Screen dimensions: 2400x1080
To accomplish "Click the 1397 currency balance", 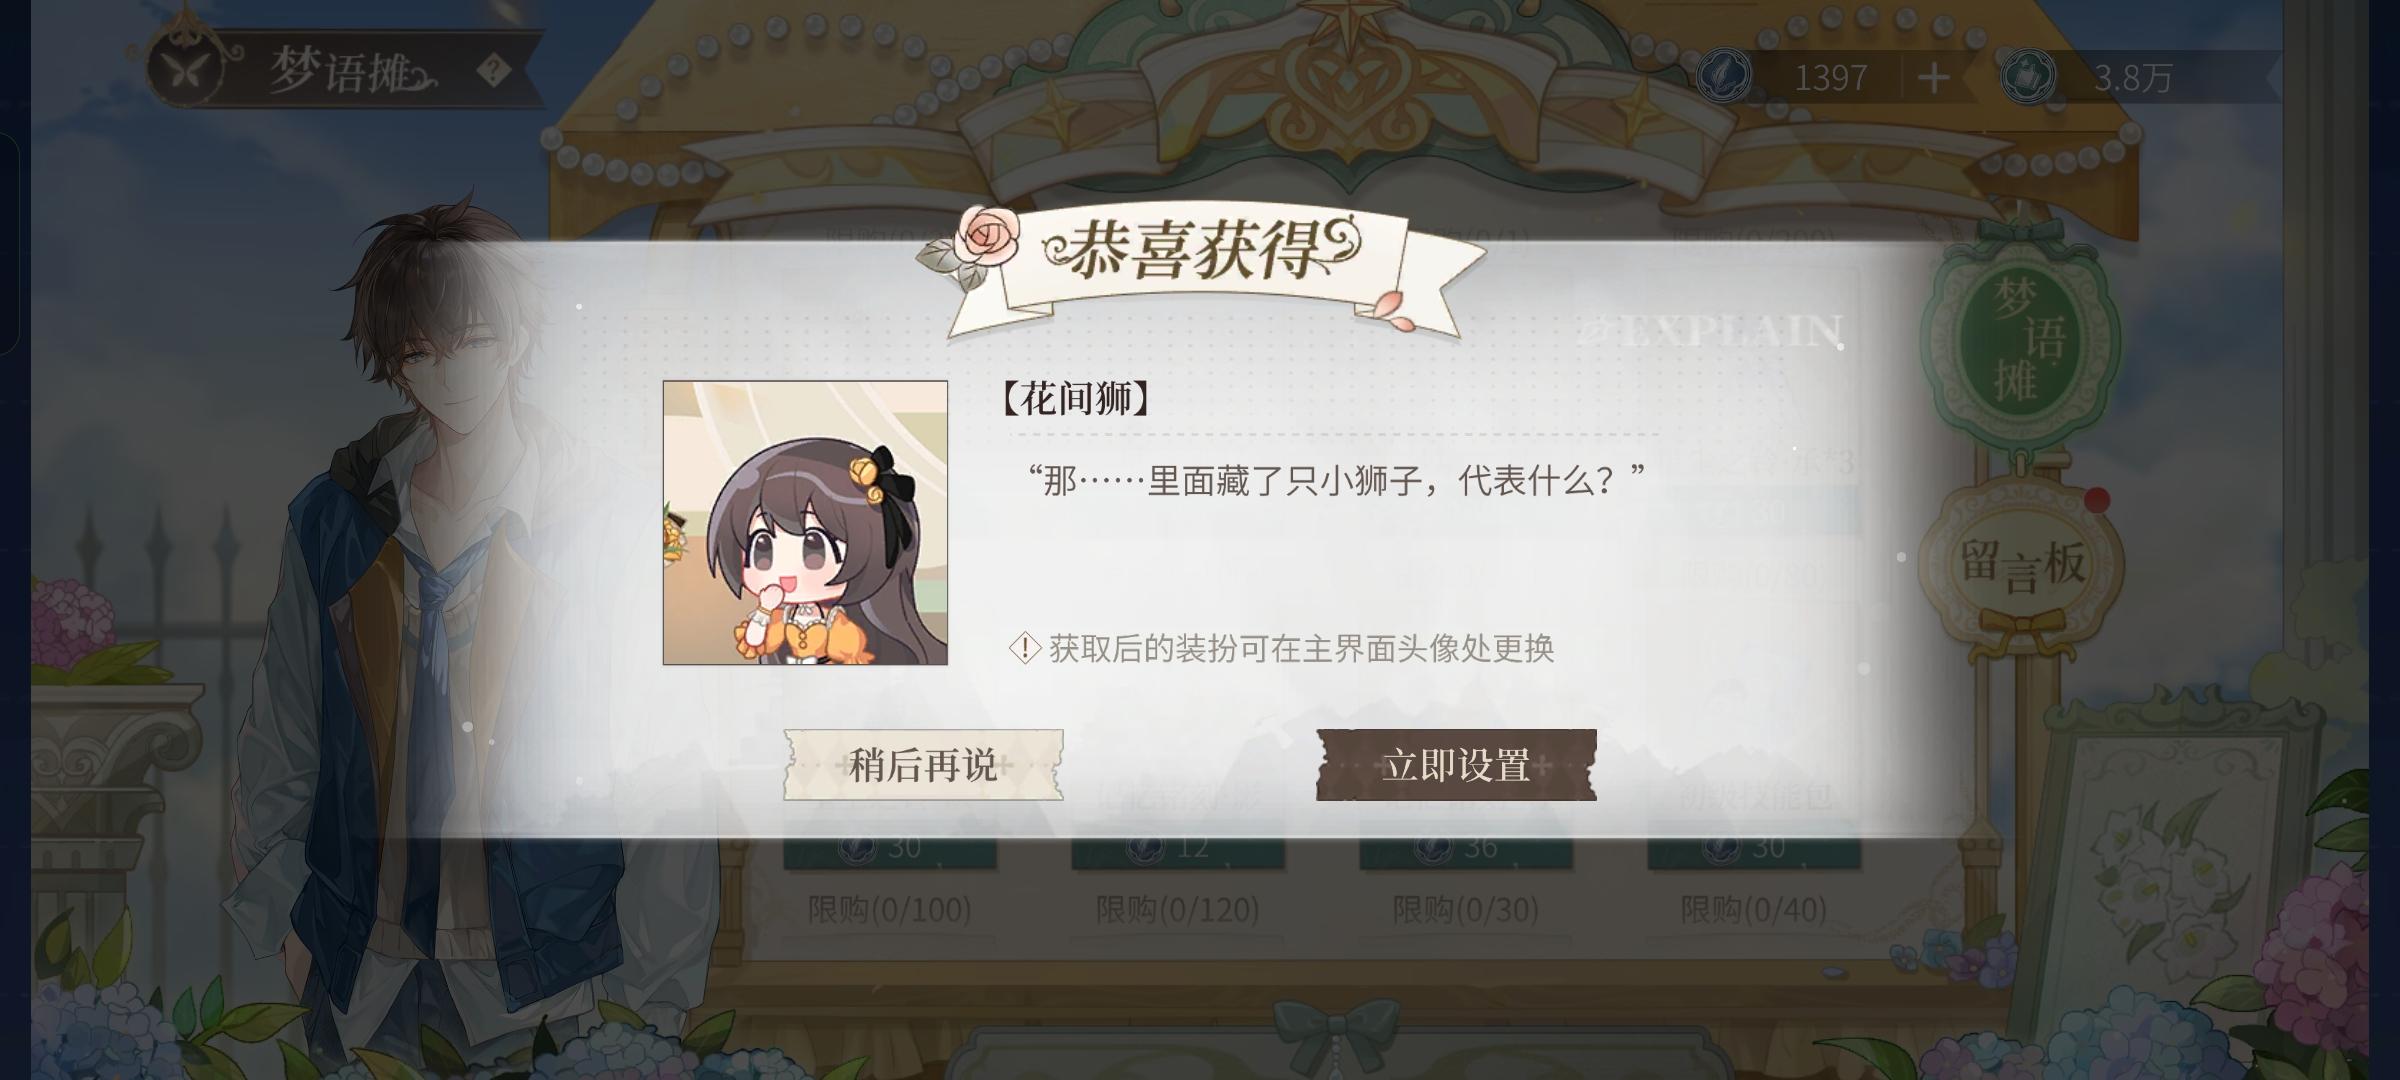I will pyautogui.click(x=1830, y=78).
